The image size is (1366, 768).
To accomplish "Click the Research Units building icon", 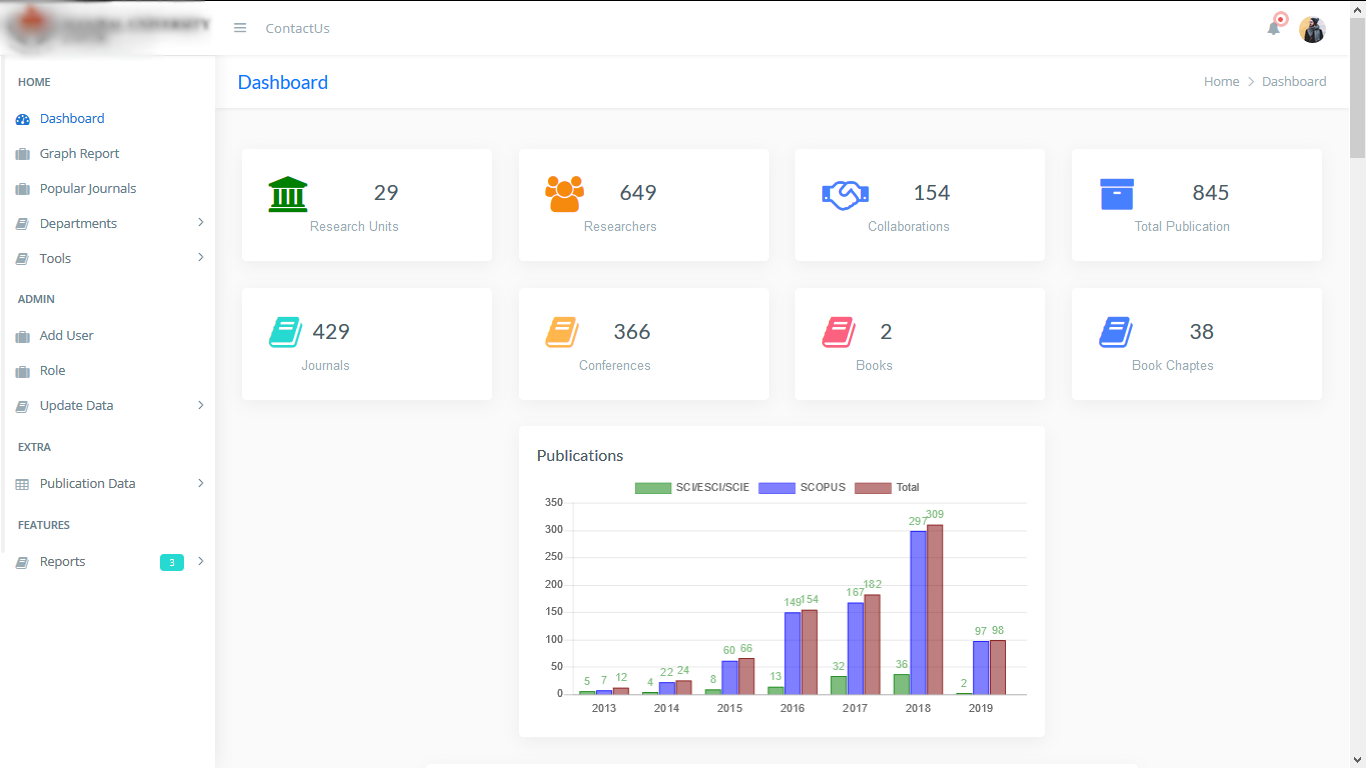I will pos(288,194).
